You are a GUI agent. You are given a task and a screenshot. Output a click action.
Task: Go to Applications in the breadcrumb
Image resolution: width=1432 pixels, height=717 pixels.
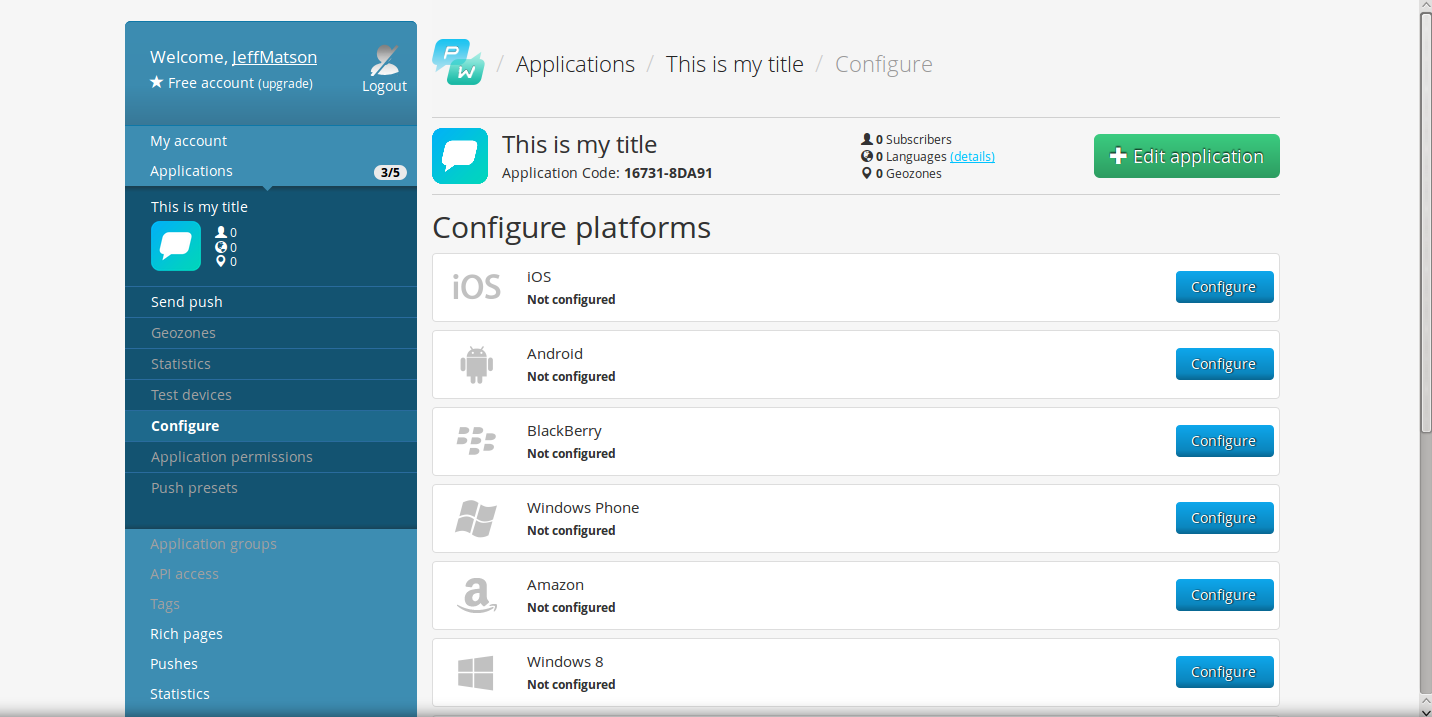[575, 64]
